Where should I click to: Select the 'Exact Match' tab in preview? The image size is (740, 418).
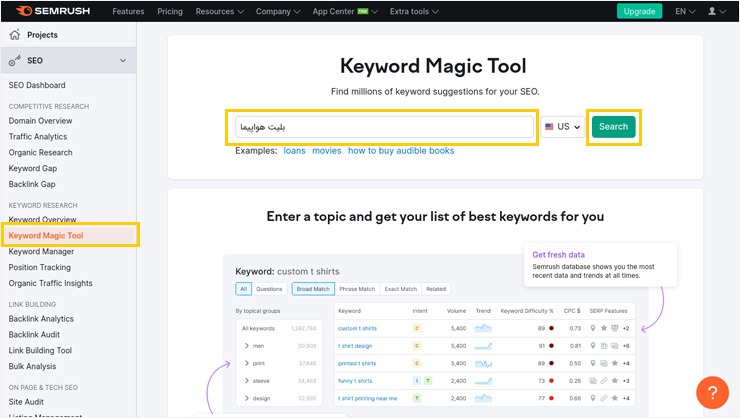401,289
